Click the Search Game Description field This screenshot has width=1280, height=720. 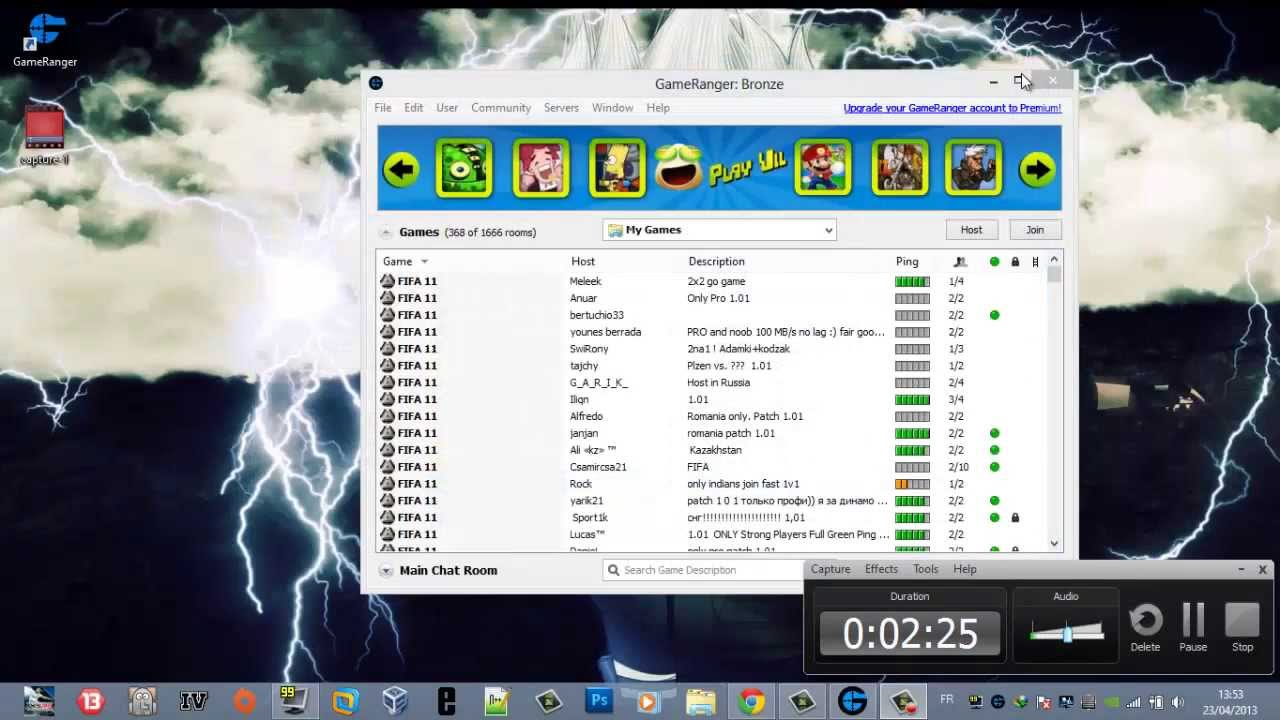[705, 570]
